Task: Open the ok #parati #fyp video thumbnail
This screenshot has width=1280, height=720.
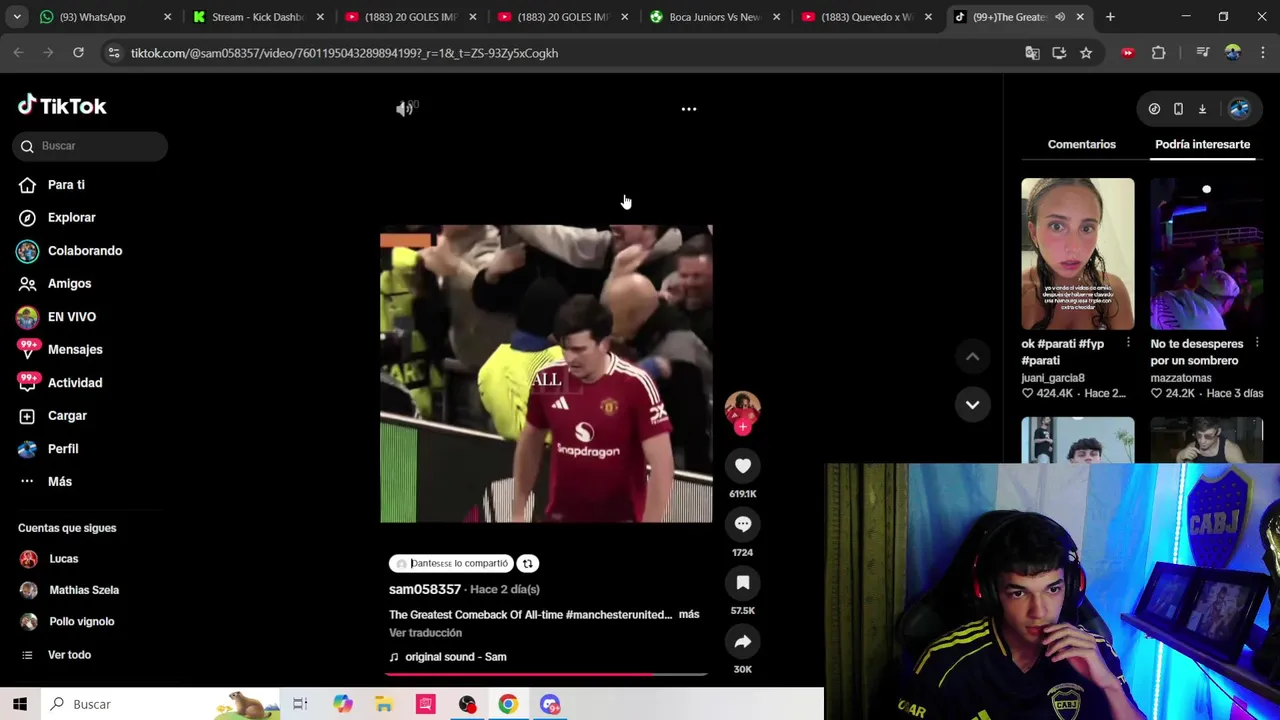Action: point(1078,254)
